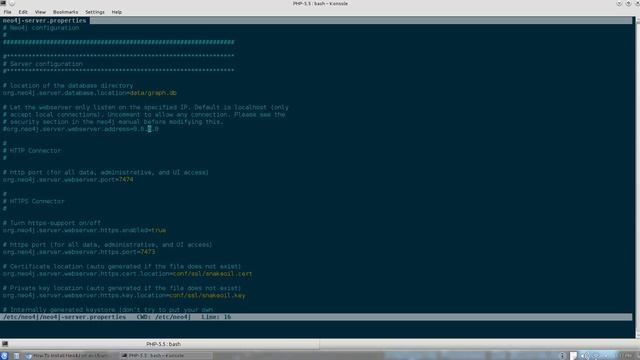Select the PHP-5.5 : bash terminal tab
The image size is (640, 360).
point(163,344)
